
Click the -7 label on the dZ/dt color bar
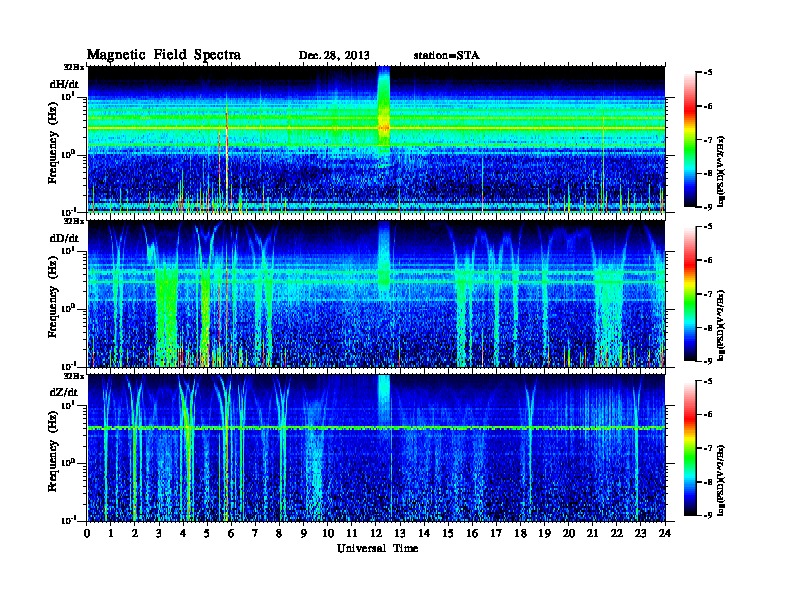708,448
